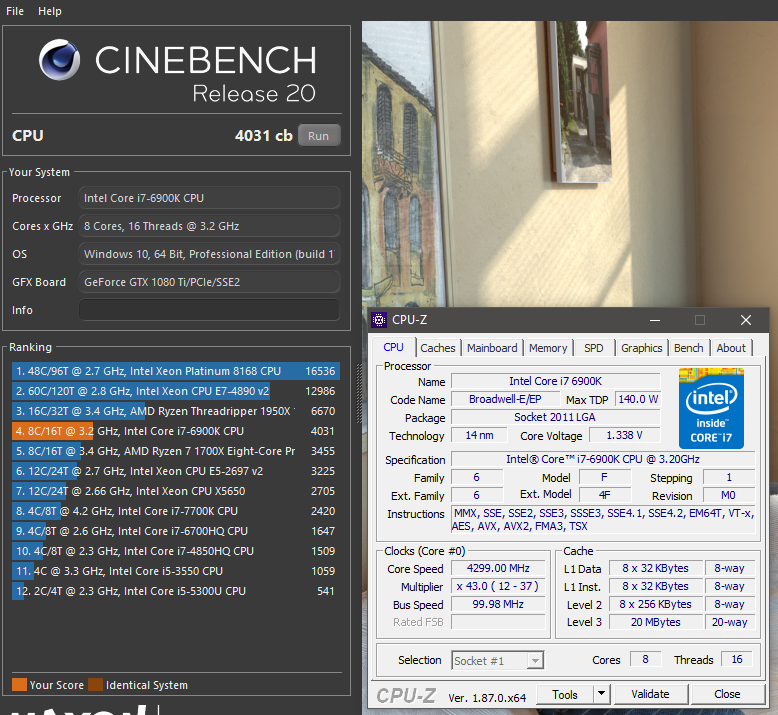Click the Core Voltage value 1.338 V
This screenshot has width=778, height=715.
tap(625, 435)
